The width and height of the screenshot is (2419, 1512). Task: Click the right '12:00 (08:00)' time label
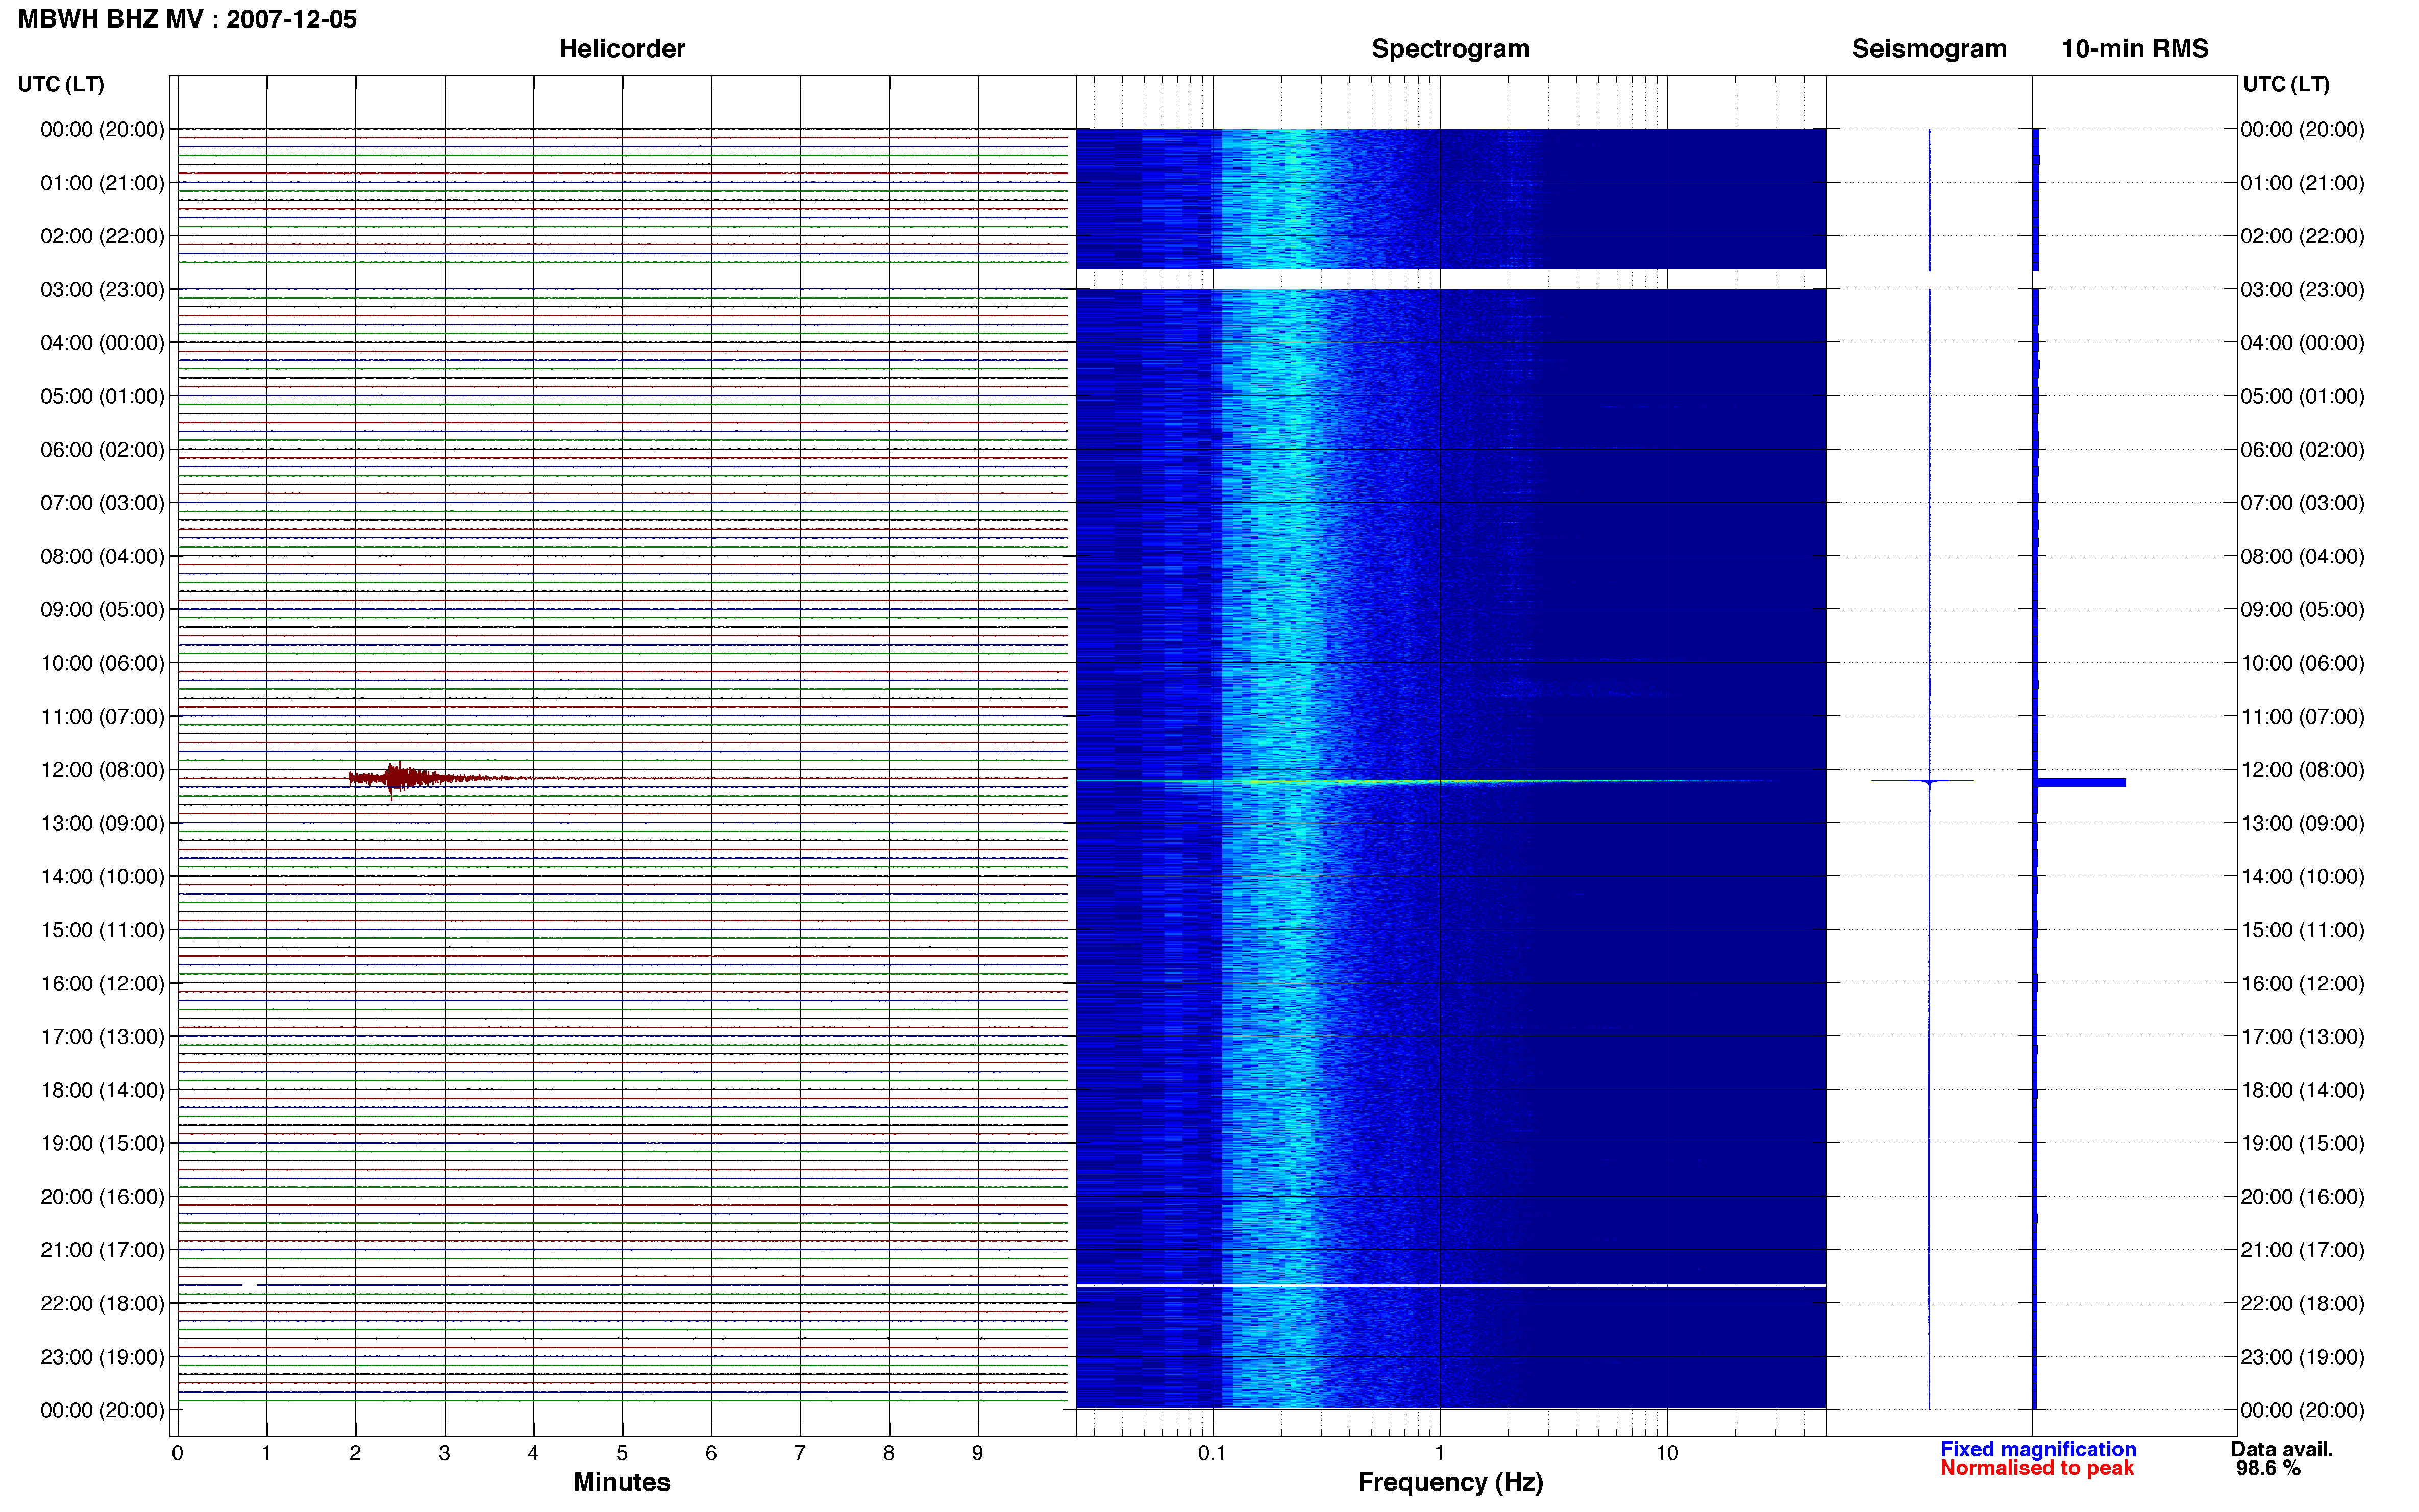click(x=2302, y=770)
